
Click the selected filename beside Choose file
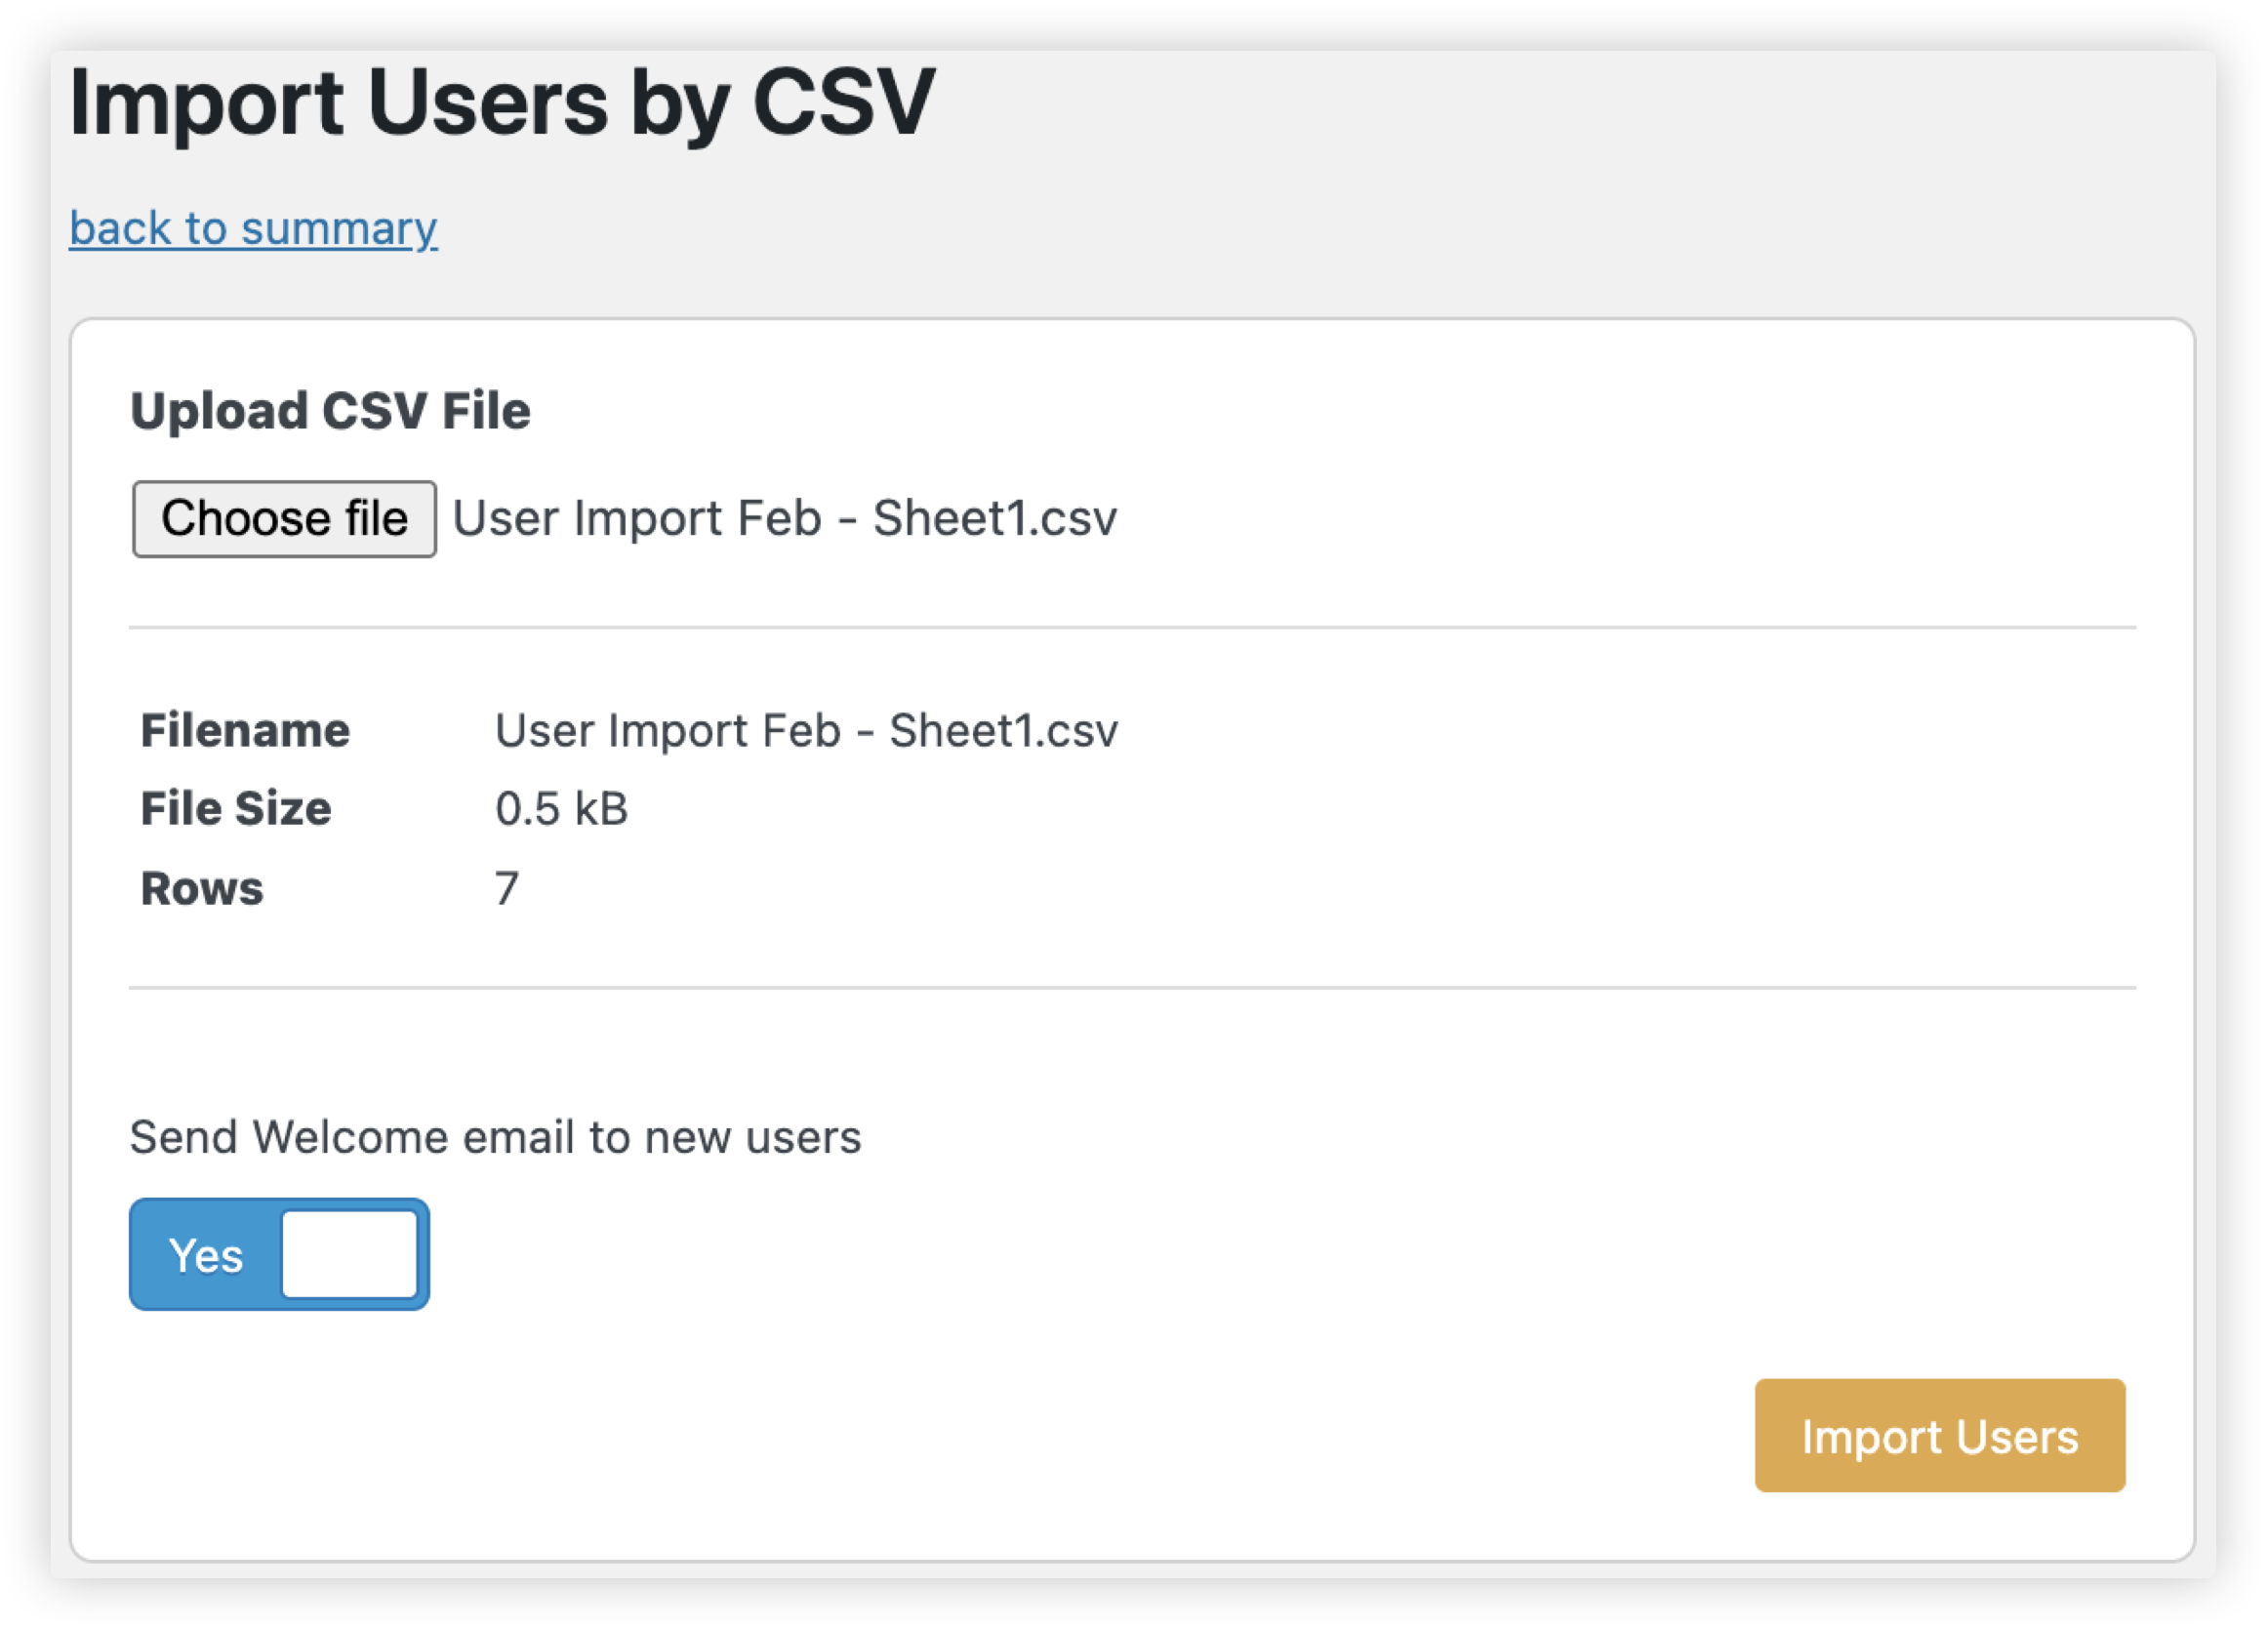[x=785, y=518]
